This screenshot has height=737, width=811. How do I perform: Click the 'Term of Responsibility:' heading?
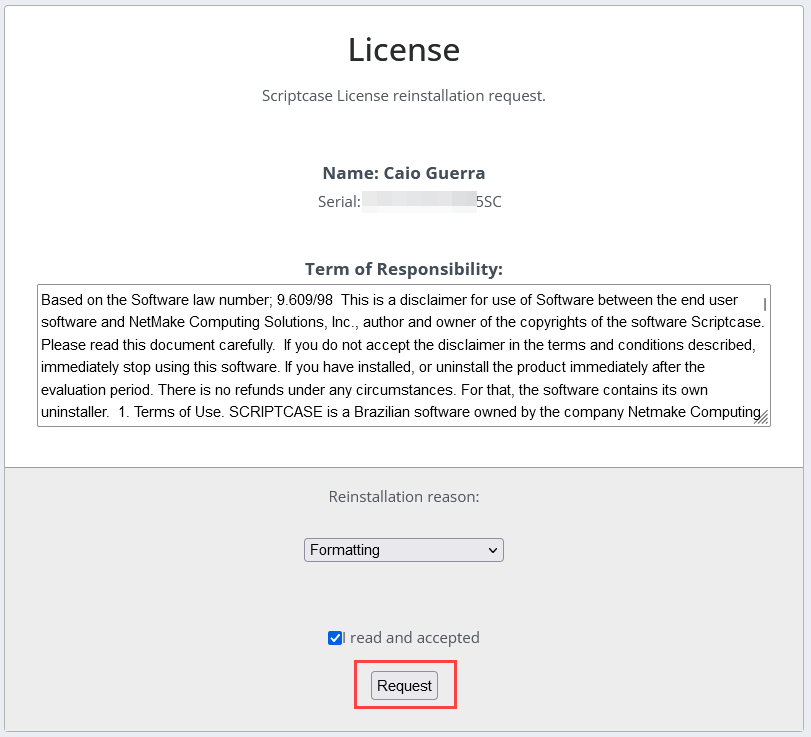(x=404, y=269)
